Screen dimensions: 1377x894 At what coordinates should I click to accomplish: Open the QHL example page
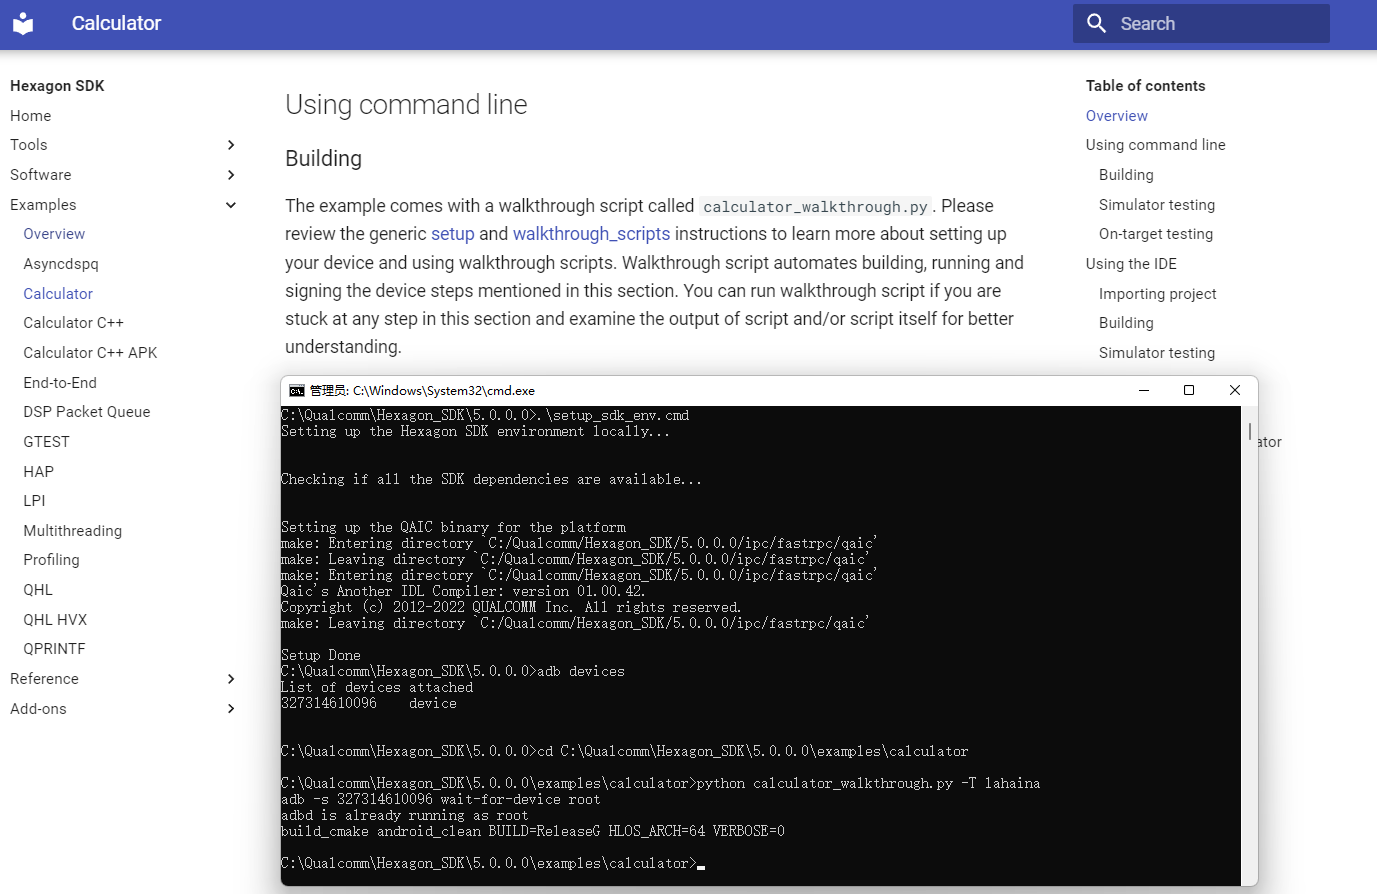38,590
